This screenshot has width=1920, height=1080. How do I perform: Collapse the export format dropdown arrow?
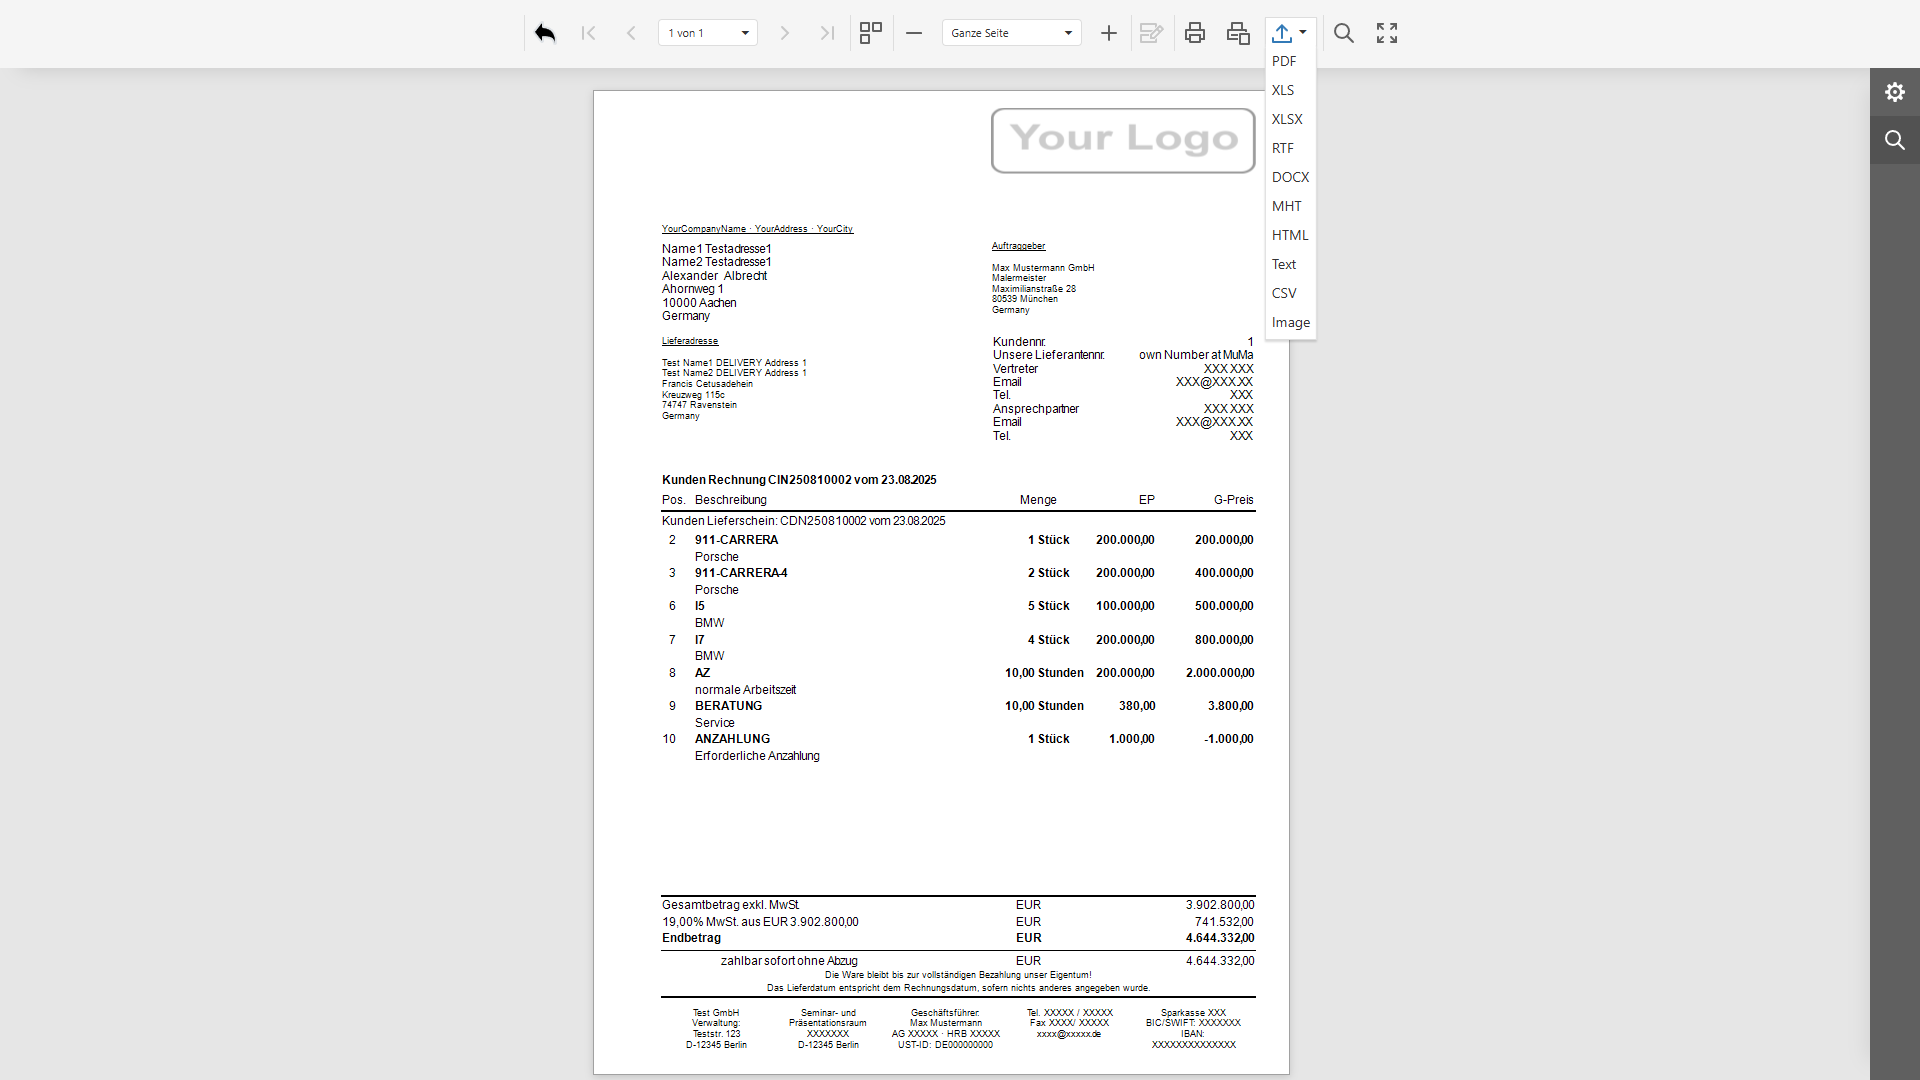coord(1303,32)
